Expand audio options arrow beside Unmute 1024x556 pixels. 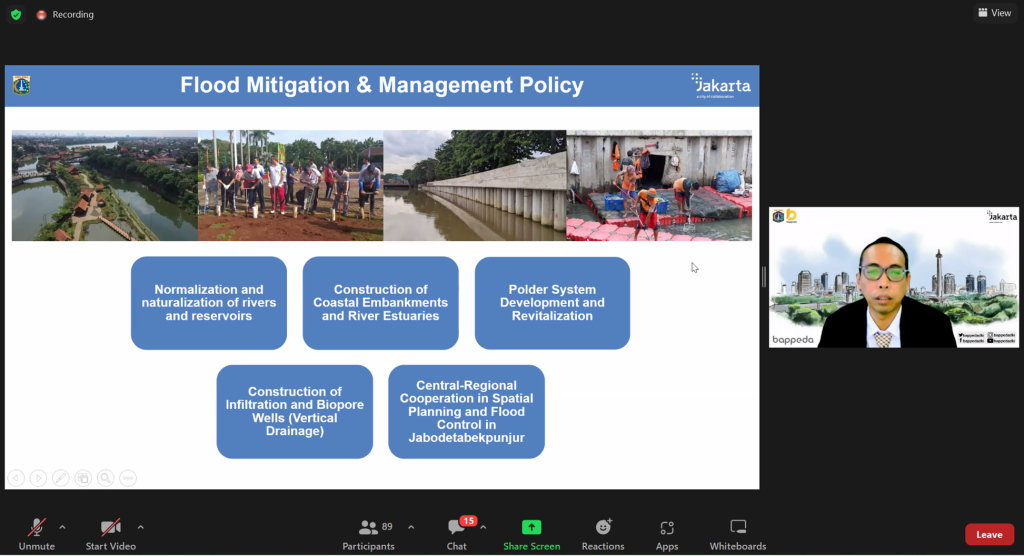[62, 527]
